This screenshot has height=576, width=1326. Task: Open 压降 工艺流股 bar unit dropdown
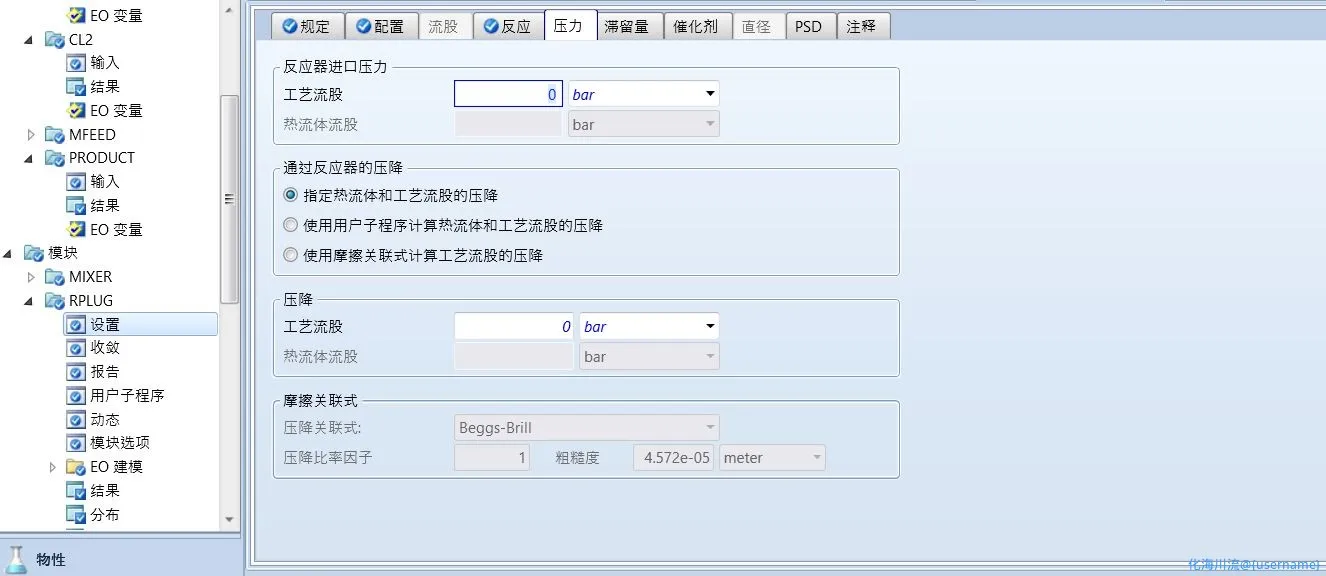point(711,326)
